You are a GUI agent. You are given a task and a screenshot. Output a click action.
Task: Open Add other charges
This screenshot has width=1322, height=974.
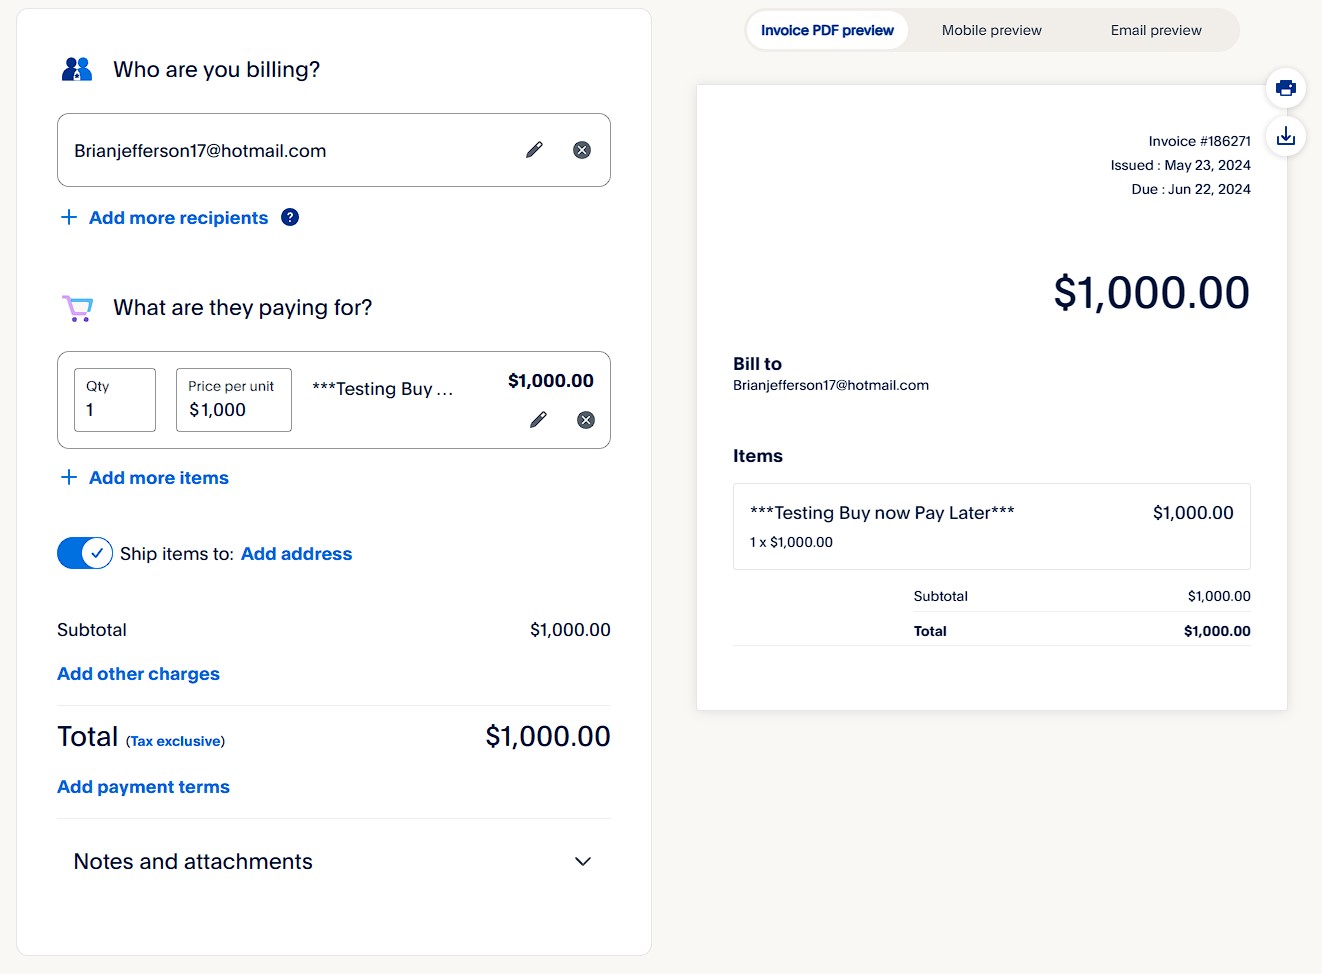coord(138,674)
